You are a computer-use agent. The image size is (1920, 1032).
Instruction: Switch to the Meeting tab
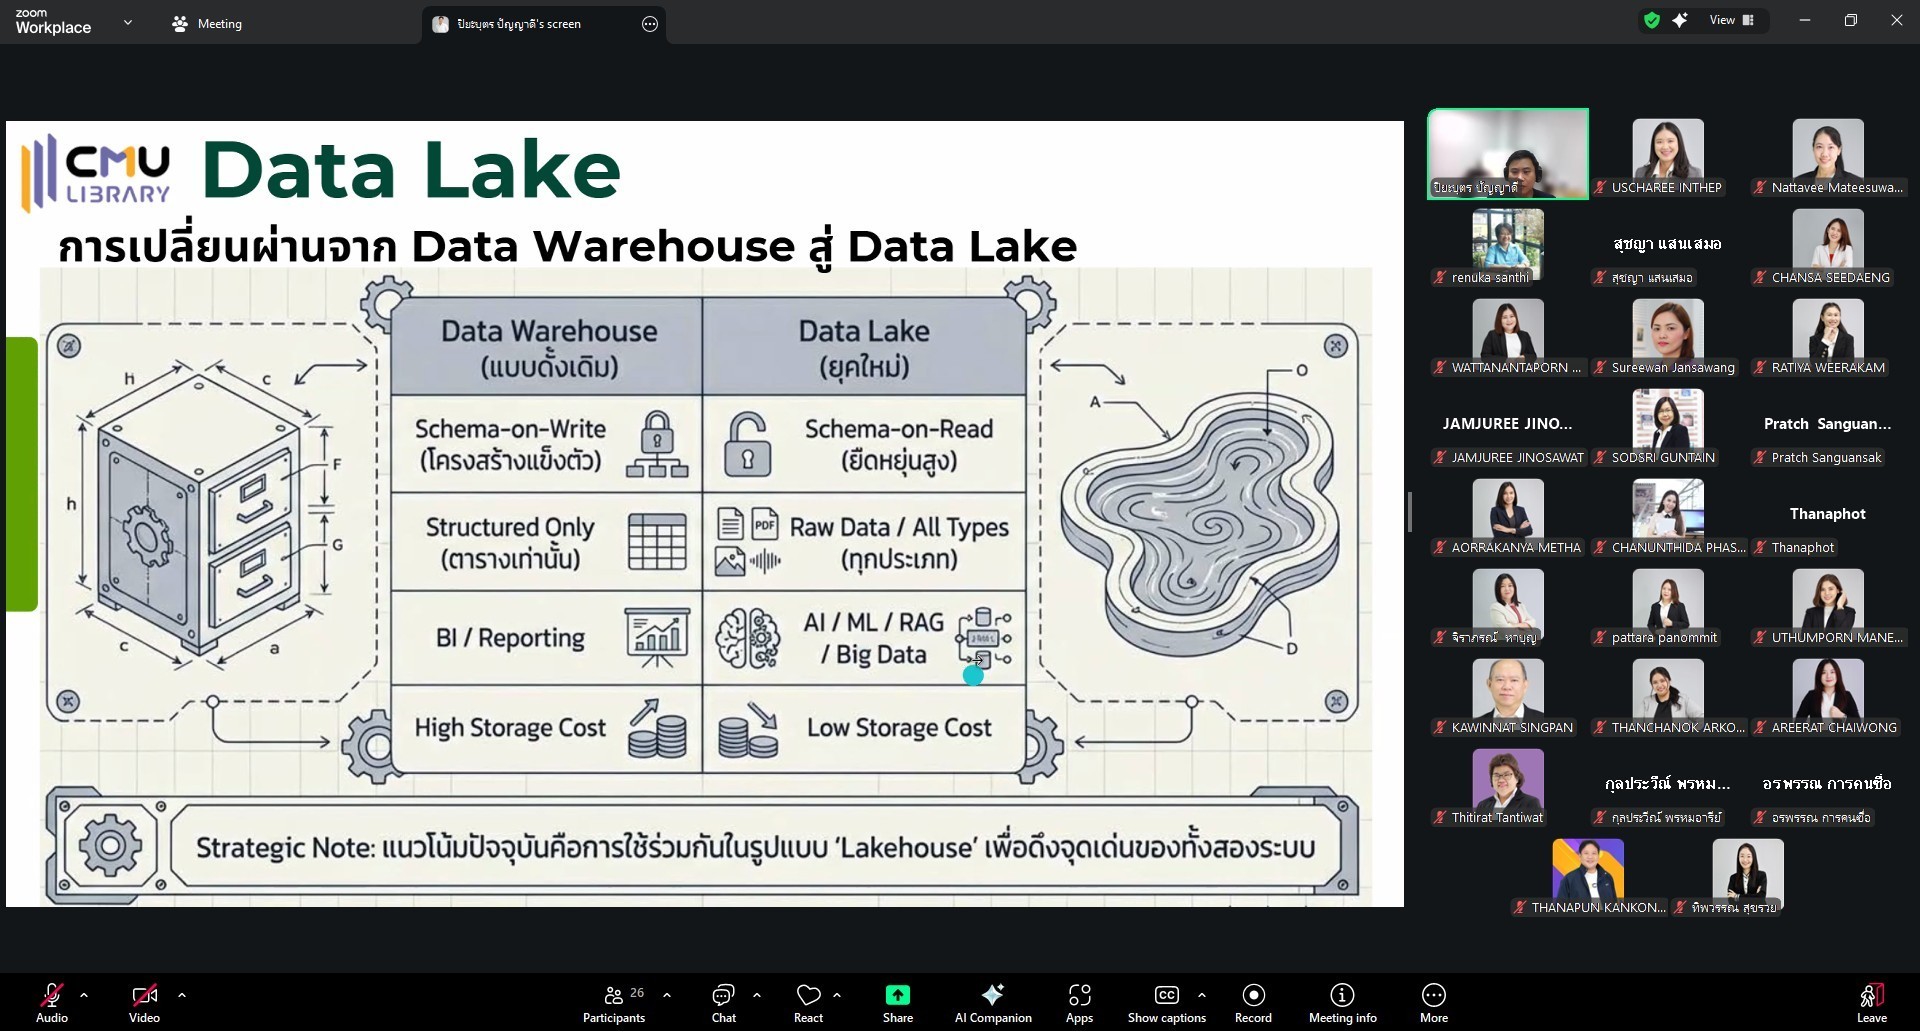tap(207, 24)
